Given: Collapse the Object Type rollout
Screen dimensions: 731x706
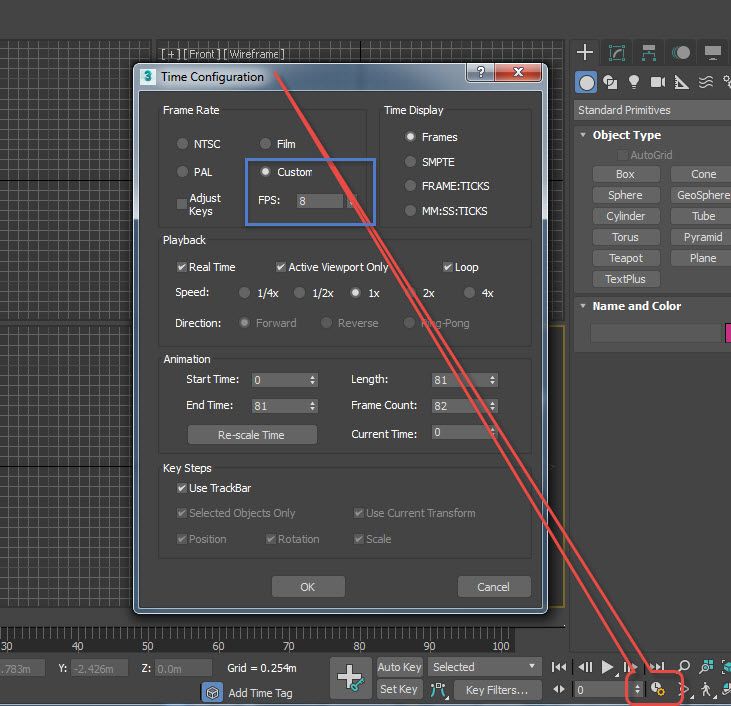Looking at the screenshot, I should pos(583,135).
